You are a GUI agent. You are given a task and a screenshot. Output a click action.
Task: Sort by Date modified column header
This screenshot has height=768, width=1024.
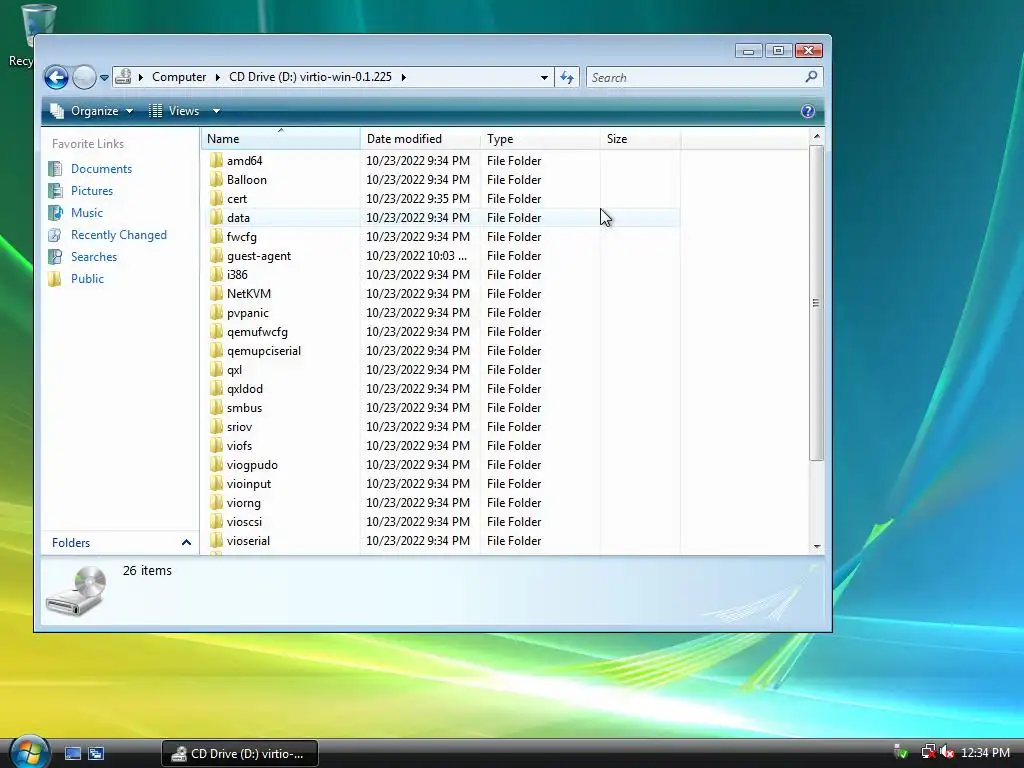420,138
